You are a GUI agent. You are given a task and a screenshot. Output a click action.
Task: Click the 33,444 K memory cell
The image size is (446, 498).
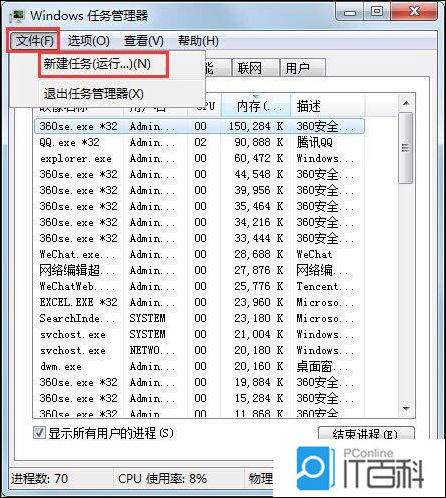coord(259,238)
